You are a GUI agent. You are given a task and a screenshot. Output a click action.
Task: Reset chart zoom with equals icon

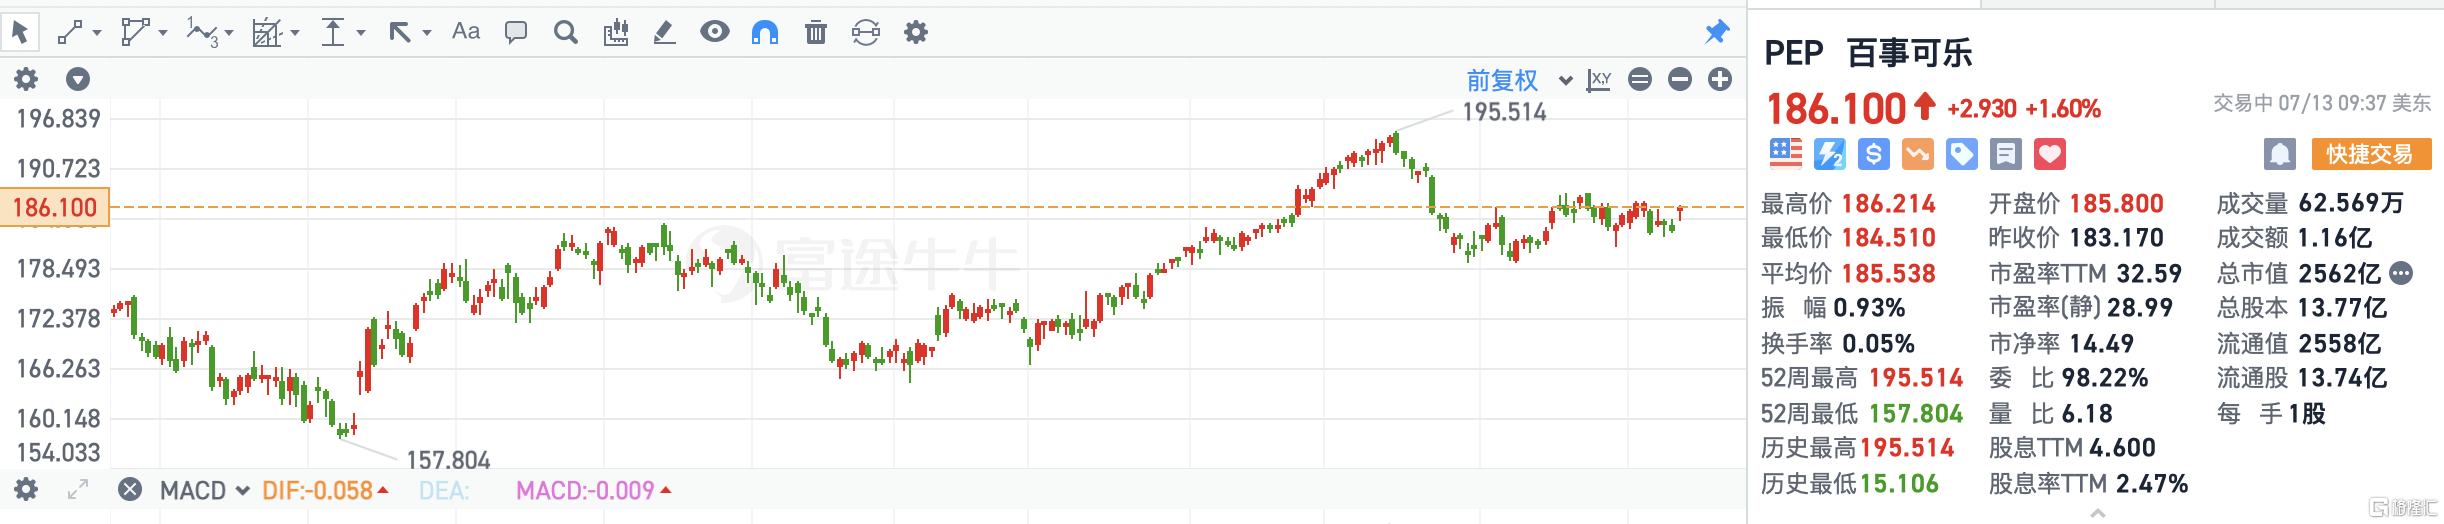[1640, 79]
